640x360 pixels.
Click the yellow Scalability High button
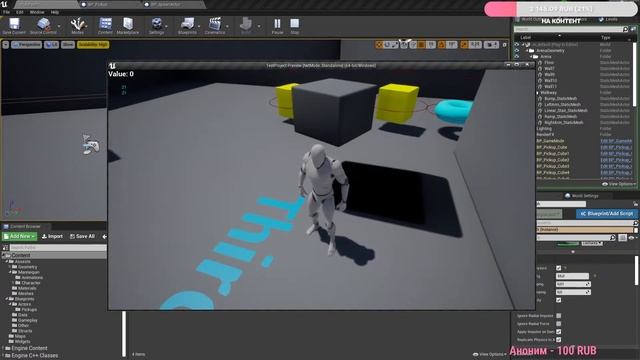93,44
